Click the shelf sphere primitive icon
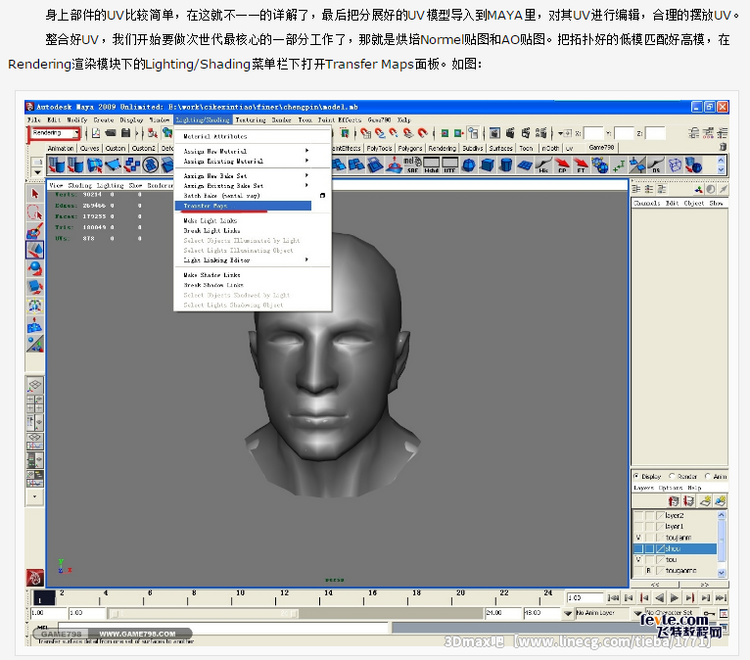Screen dimensions: 750x660 [x=469, y=165]
